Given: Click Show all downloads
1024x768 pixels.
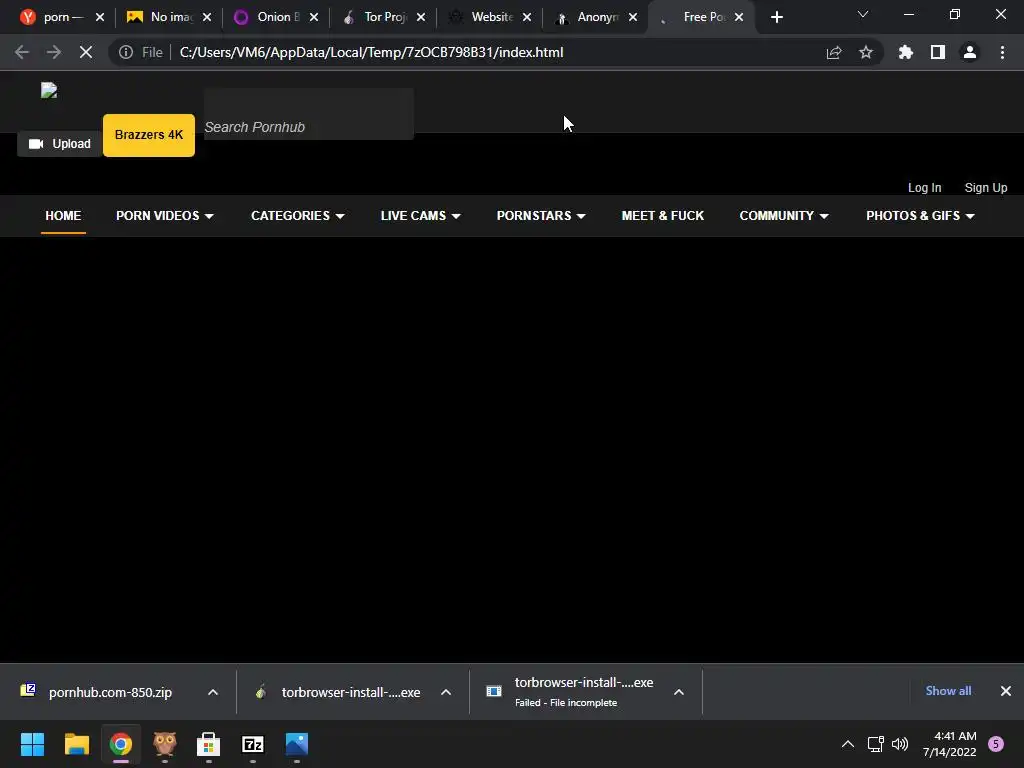Looking at the screenshot, I should point(948,691).
